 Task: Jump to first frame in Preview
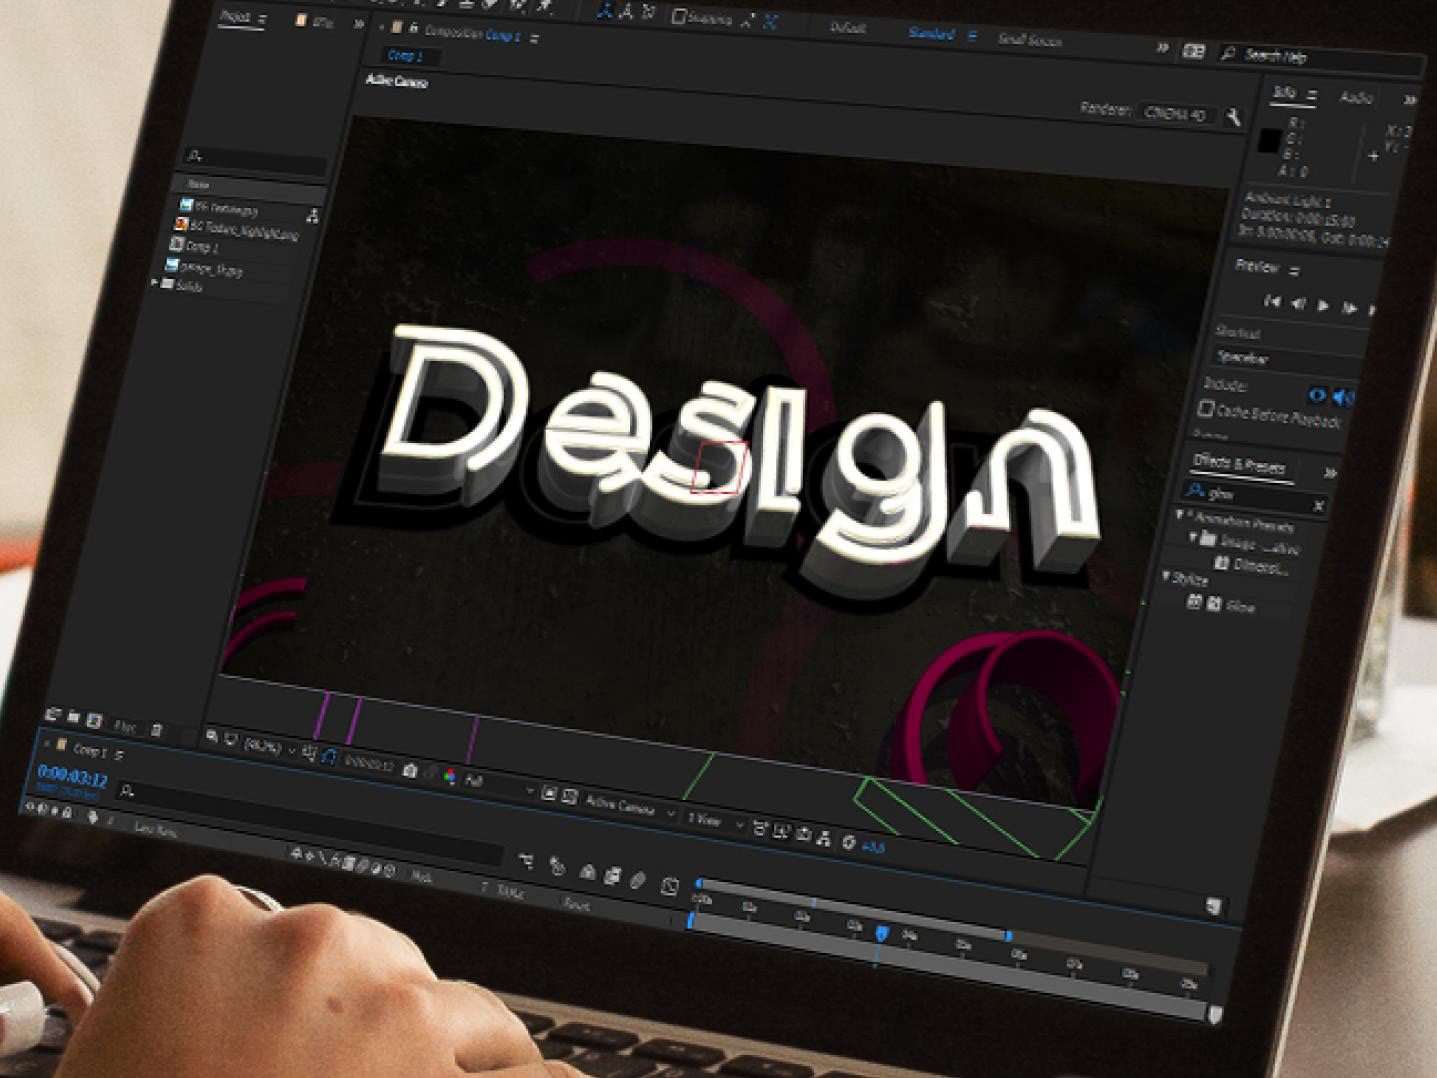1272,301
